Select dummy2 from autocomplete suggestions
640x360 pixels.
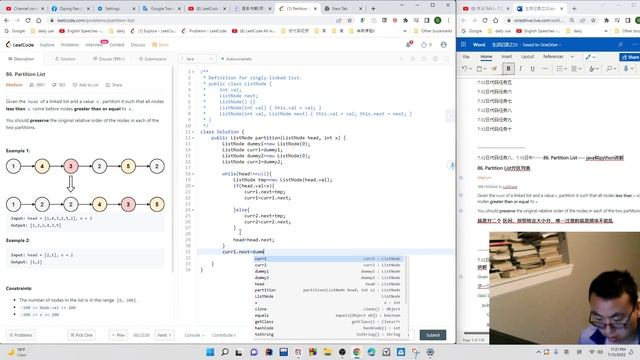click(329, 278)
